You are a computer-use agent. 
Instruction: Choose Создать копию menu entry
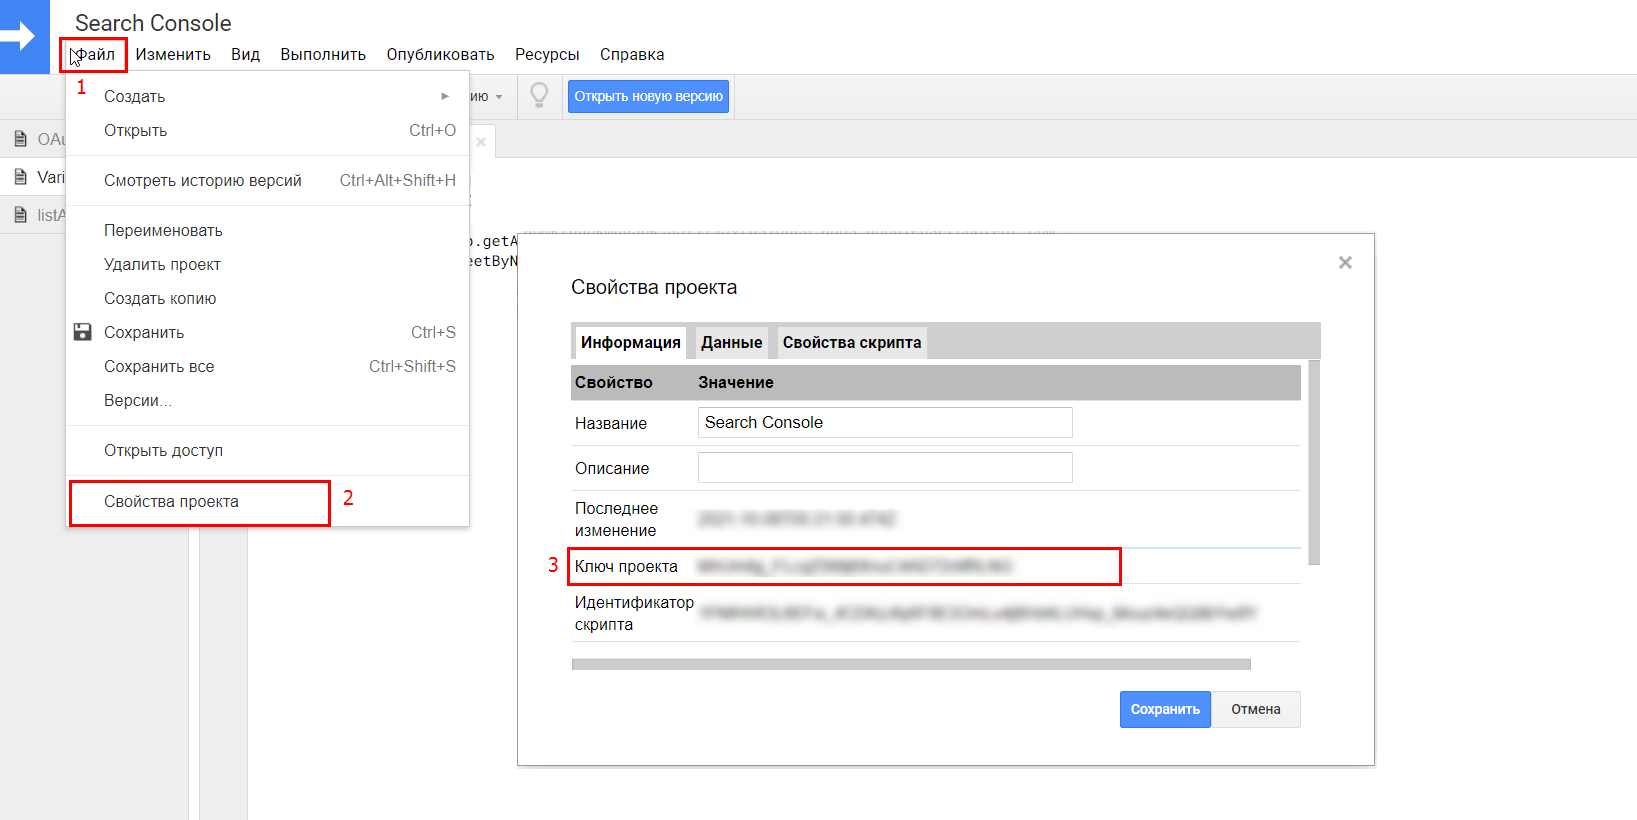pyautogui.click(x=268, y=298)
